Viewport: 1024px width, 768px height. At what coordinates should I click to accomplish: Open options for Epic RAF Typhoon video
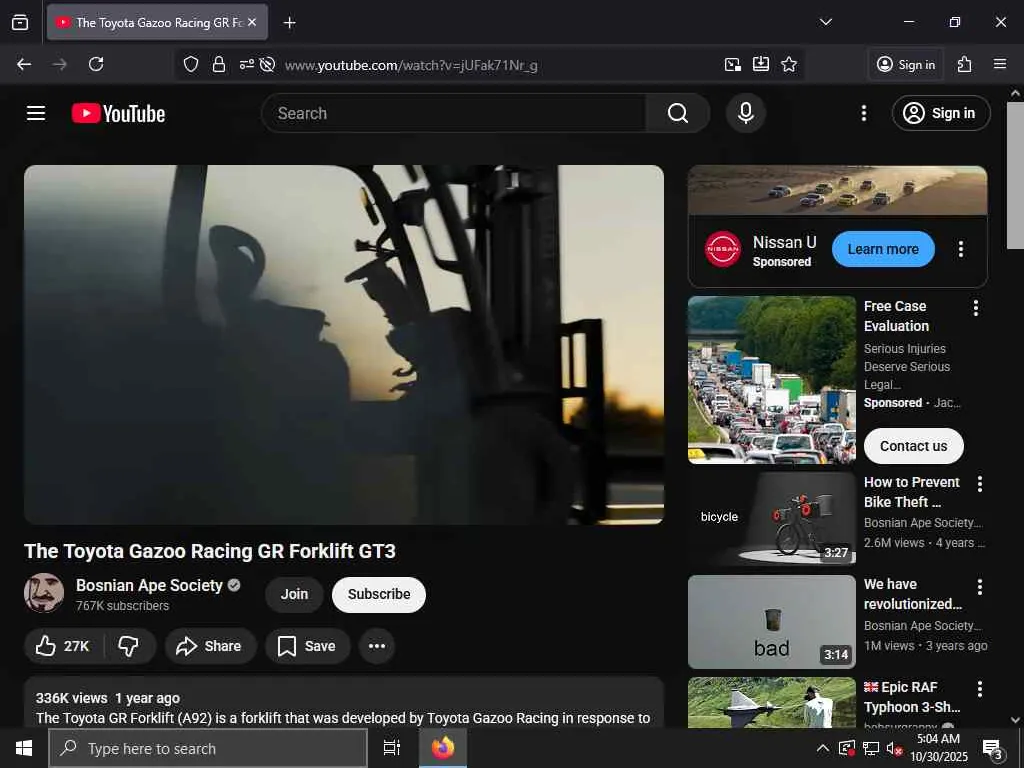tap(979, 689)
